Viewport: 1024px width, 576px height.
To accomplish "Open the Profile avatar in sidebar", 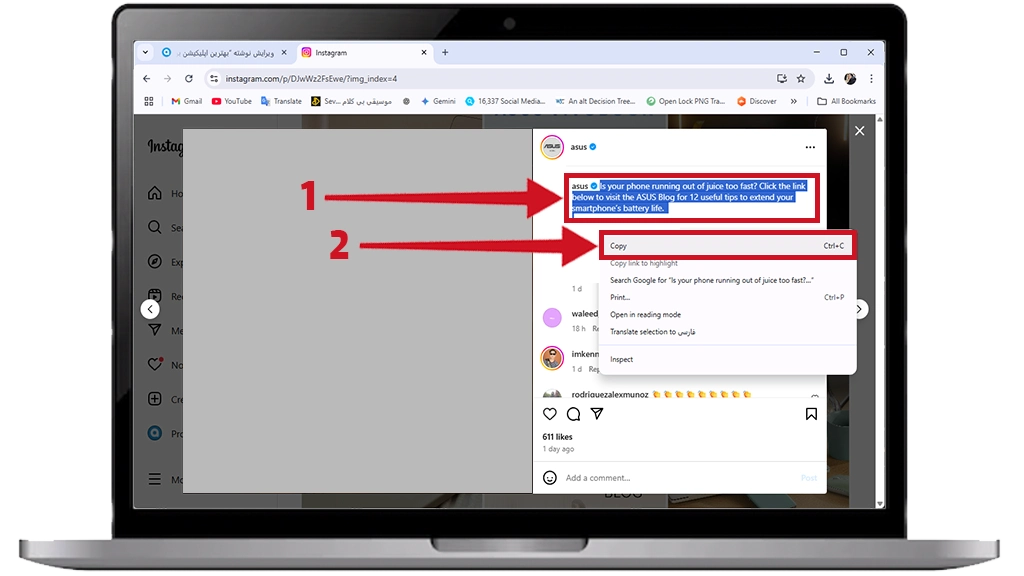I will tap(155, 433).
